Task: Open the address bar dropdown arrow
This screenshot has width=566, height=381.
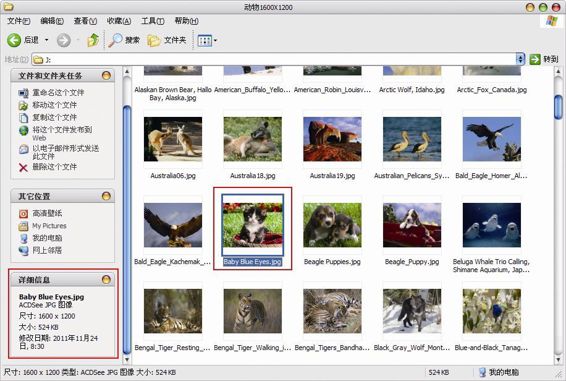Action: point(520,59)
